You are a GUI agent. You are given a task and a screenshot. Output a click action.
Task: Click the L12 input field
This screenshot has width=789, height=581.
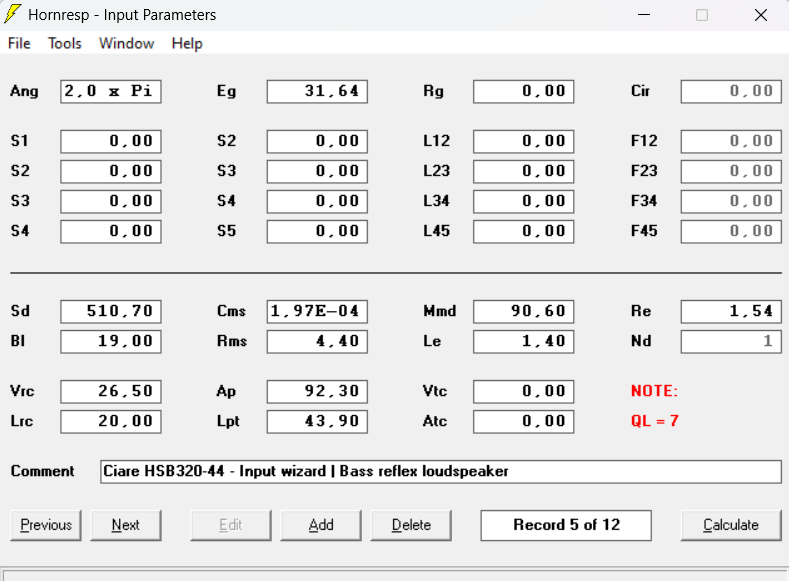point(523,141)
